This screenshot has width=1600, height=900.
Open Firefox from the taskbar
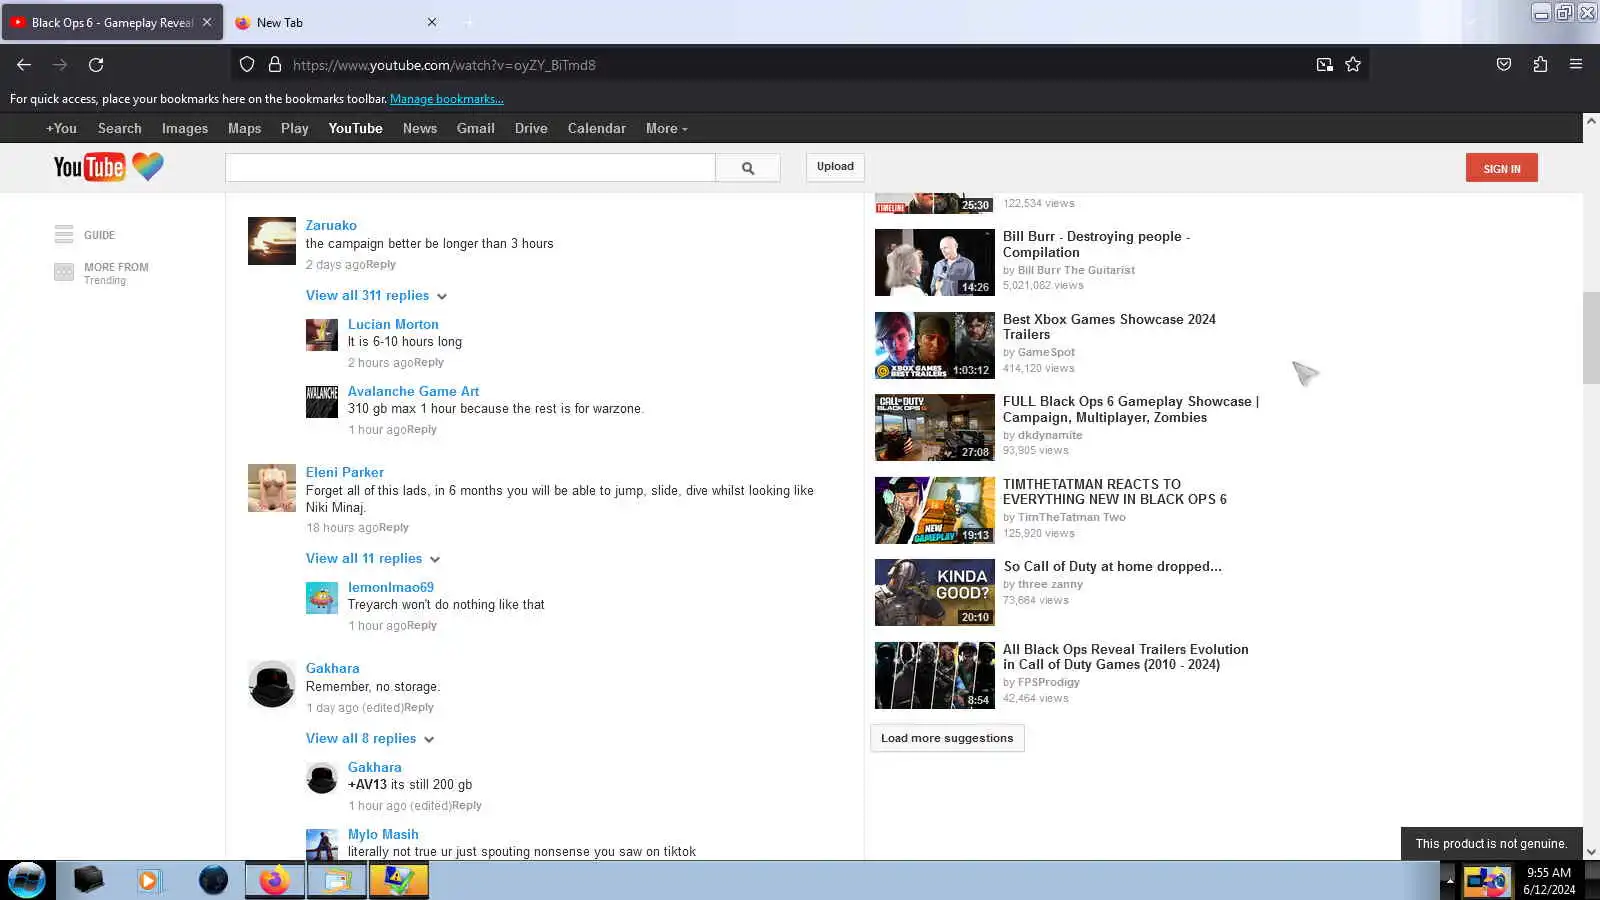[274, 880]
